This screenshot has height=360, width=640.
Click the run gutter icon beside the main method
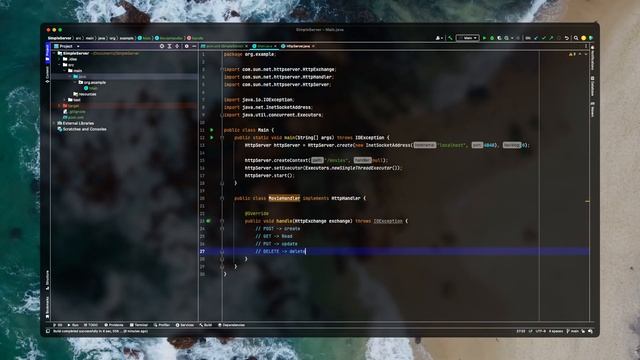point(211,138)
